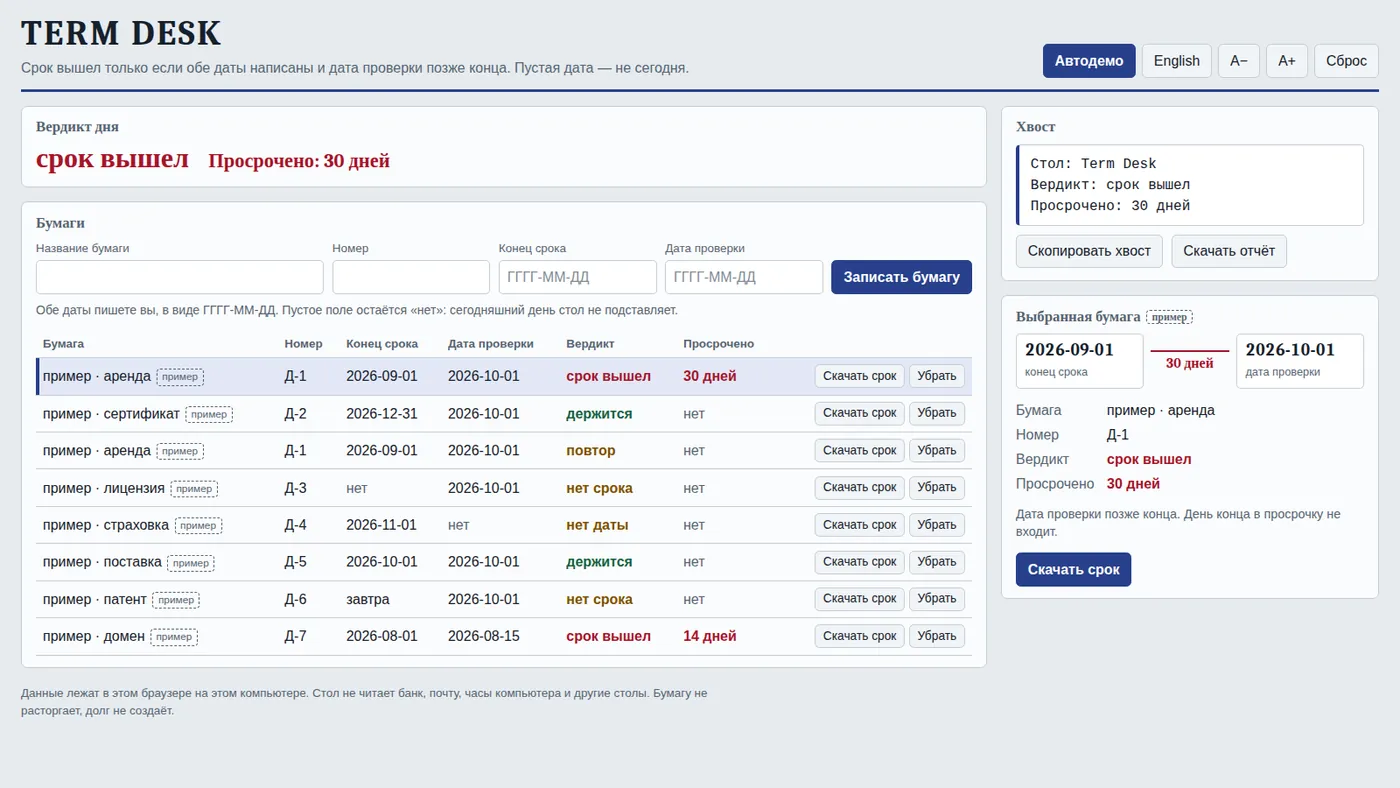Click Скачать срок in the домен row
This screenshot has width=1400, height=788.
tap(860, 636)
